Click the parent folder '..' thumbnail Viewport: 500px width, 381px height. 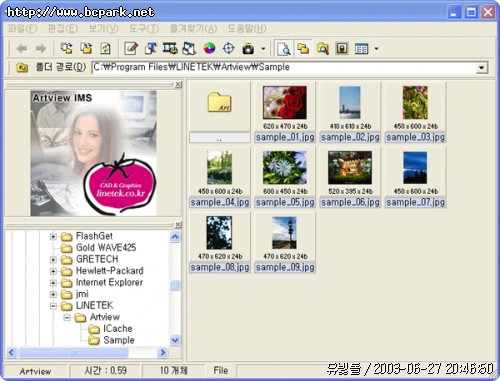pos(220,113)
